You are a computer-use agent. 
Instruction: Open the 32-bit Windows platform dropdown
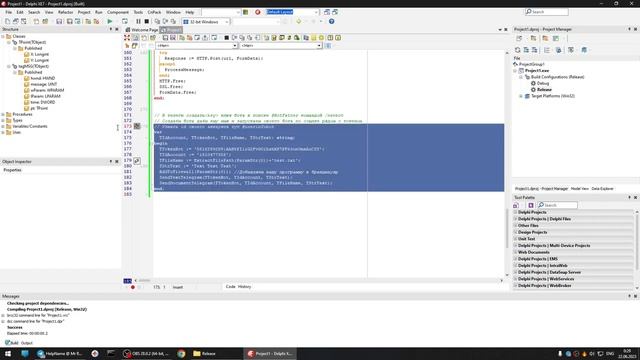[227, 22]
